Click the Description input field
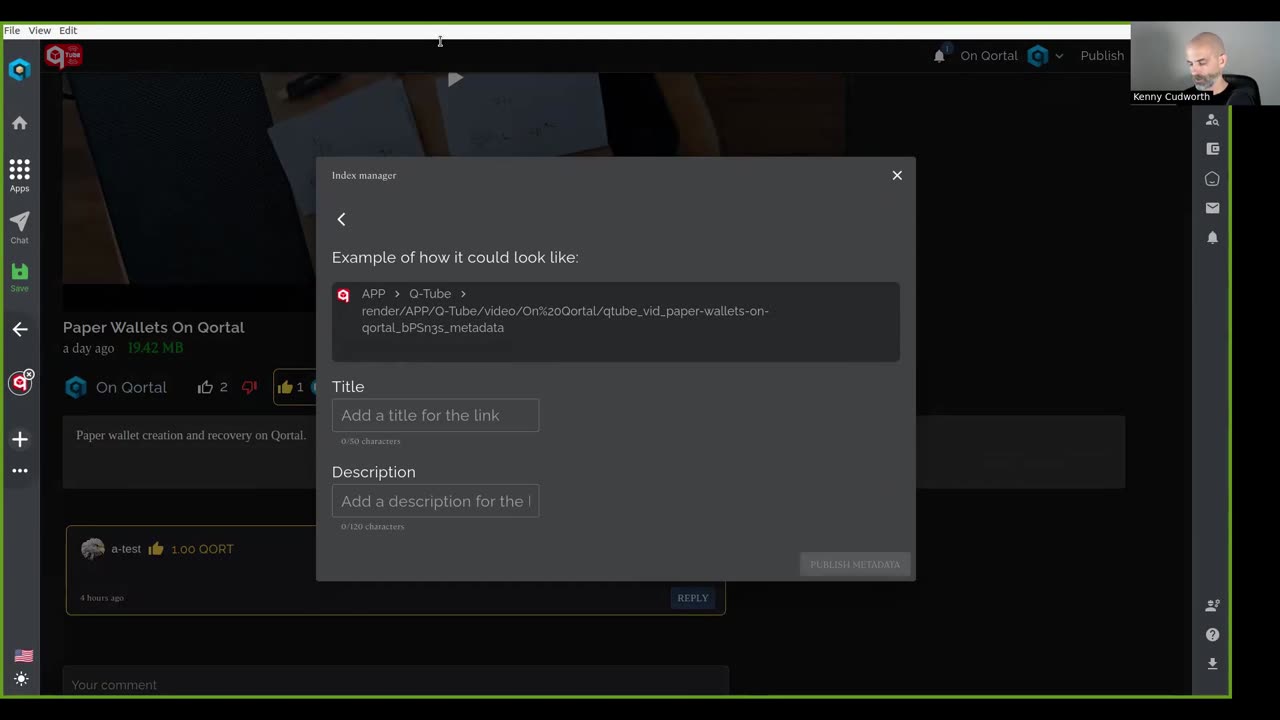The height and width of the screenshot is (720, 1280). pos(435,501)
